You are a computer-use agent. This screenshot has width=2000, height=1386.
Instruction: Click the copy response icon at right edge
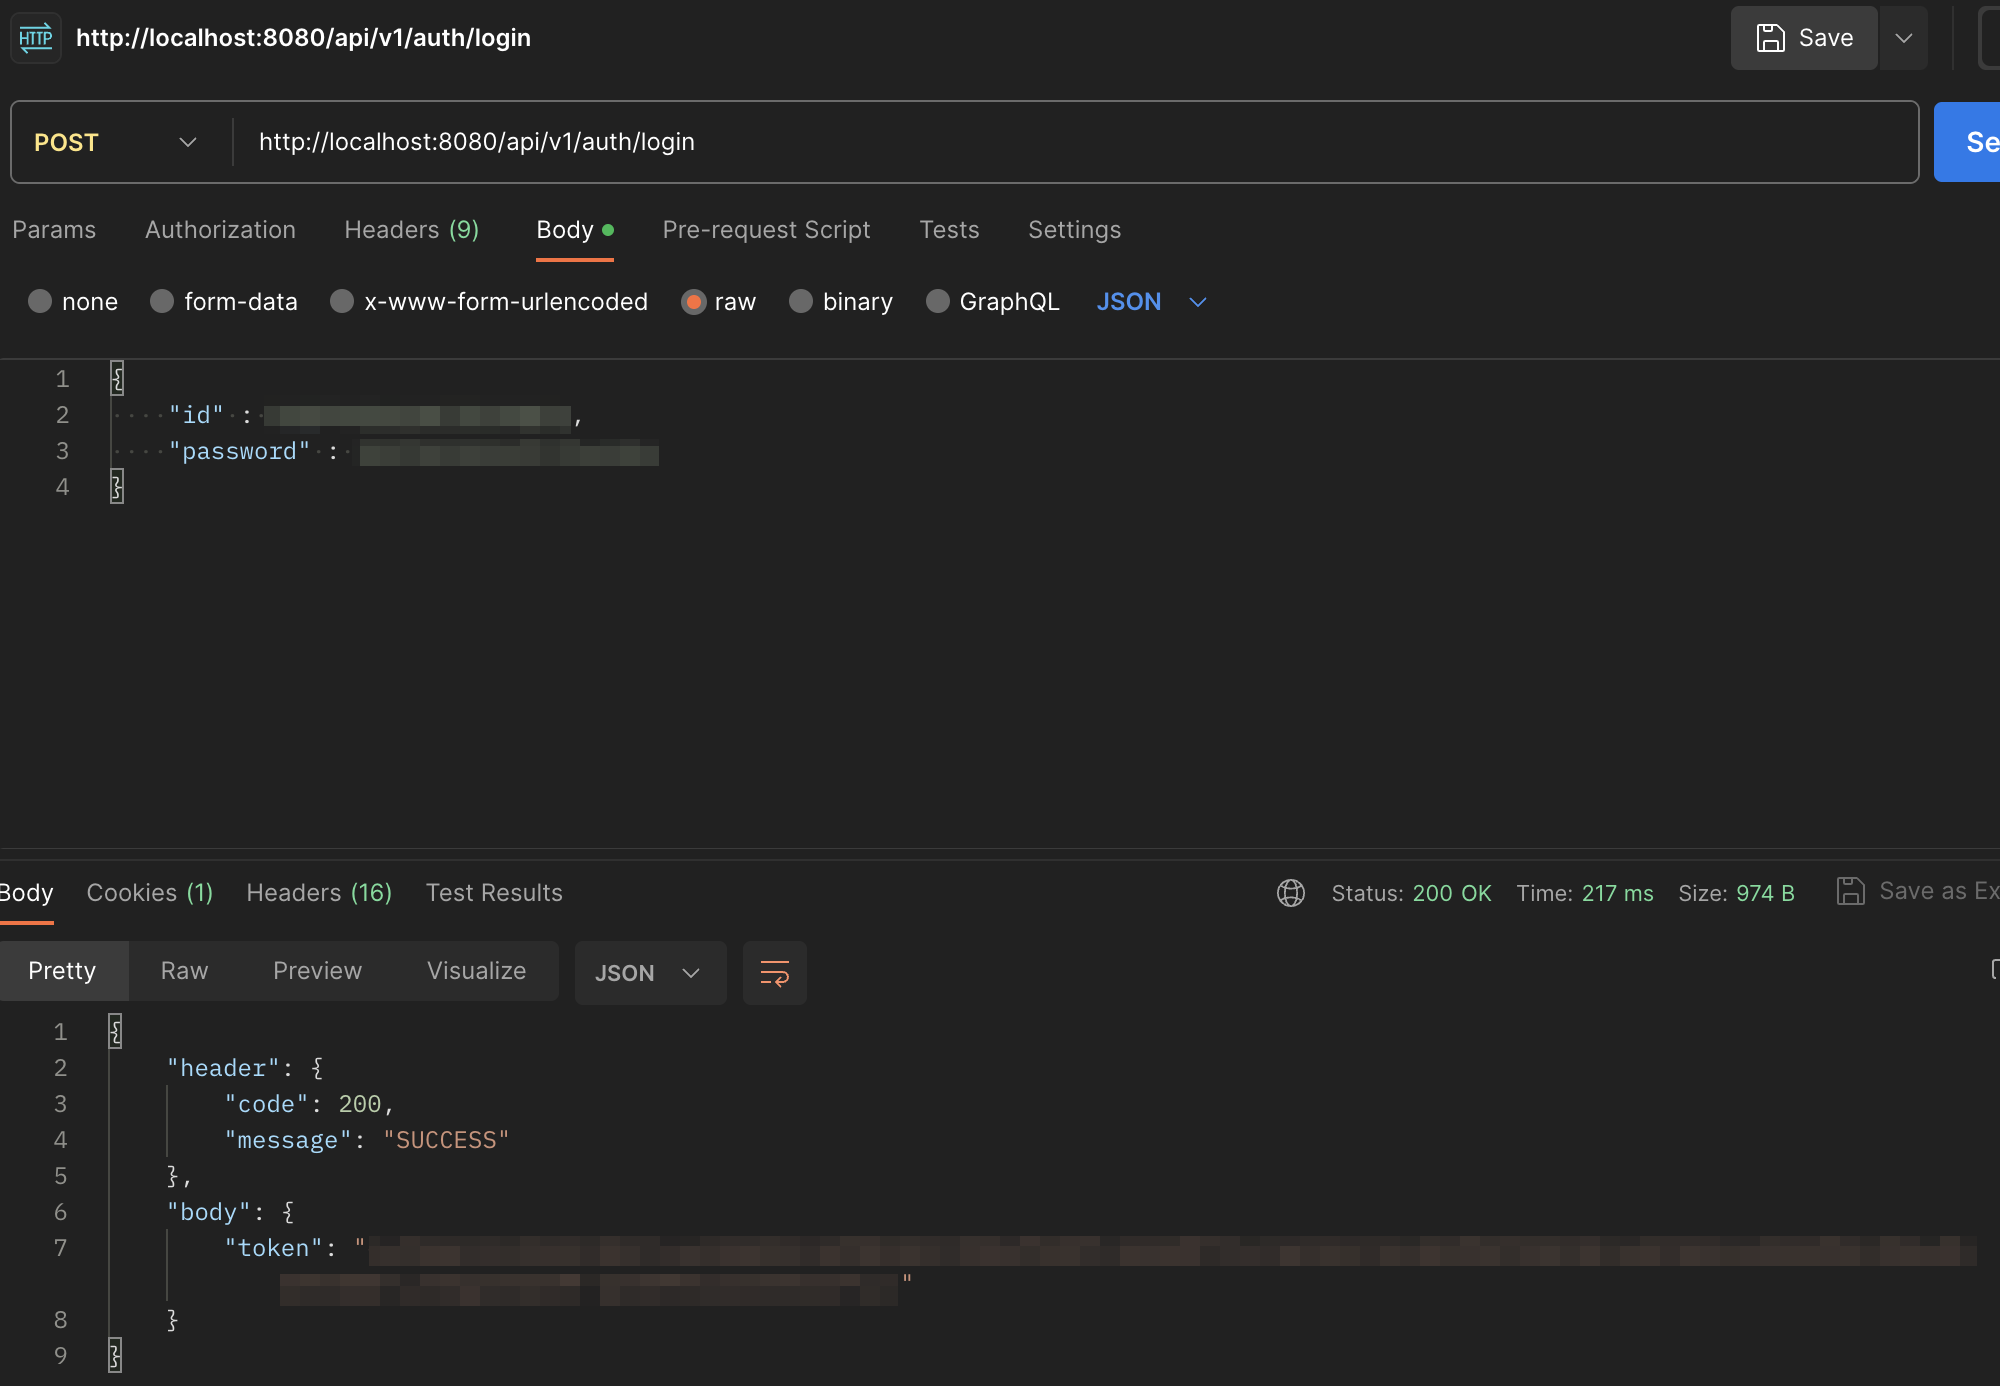(1994, 969)
